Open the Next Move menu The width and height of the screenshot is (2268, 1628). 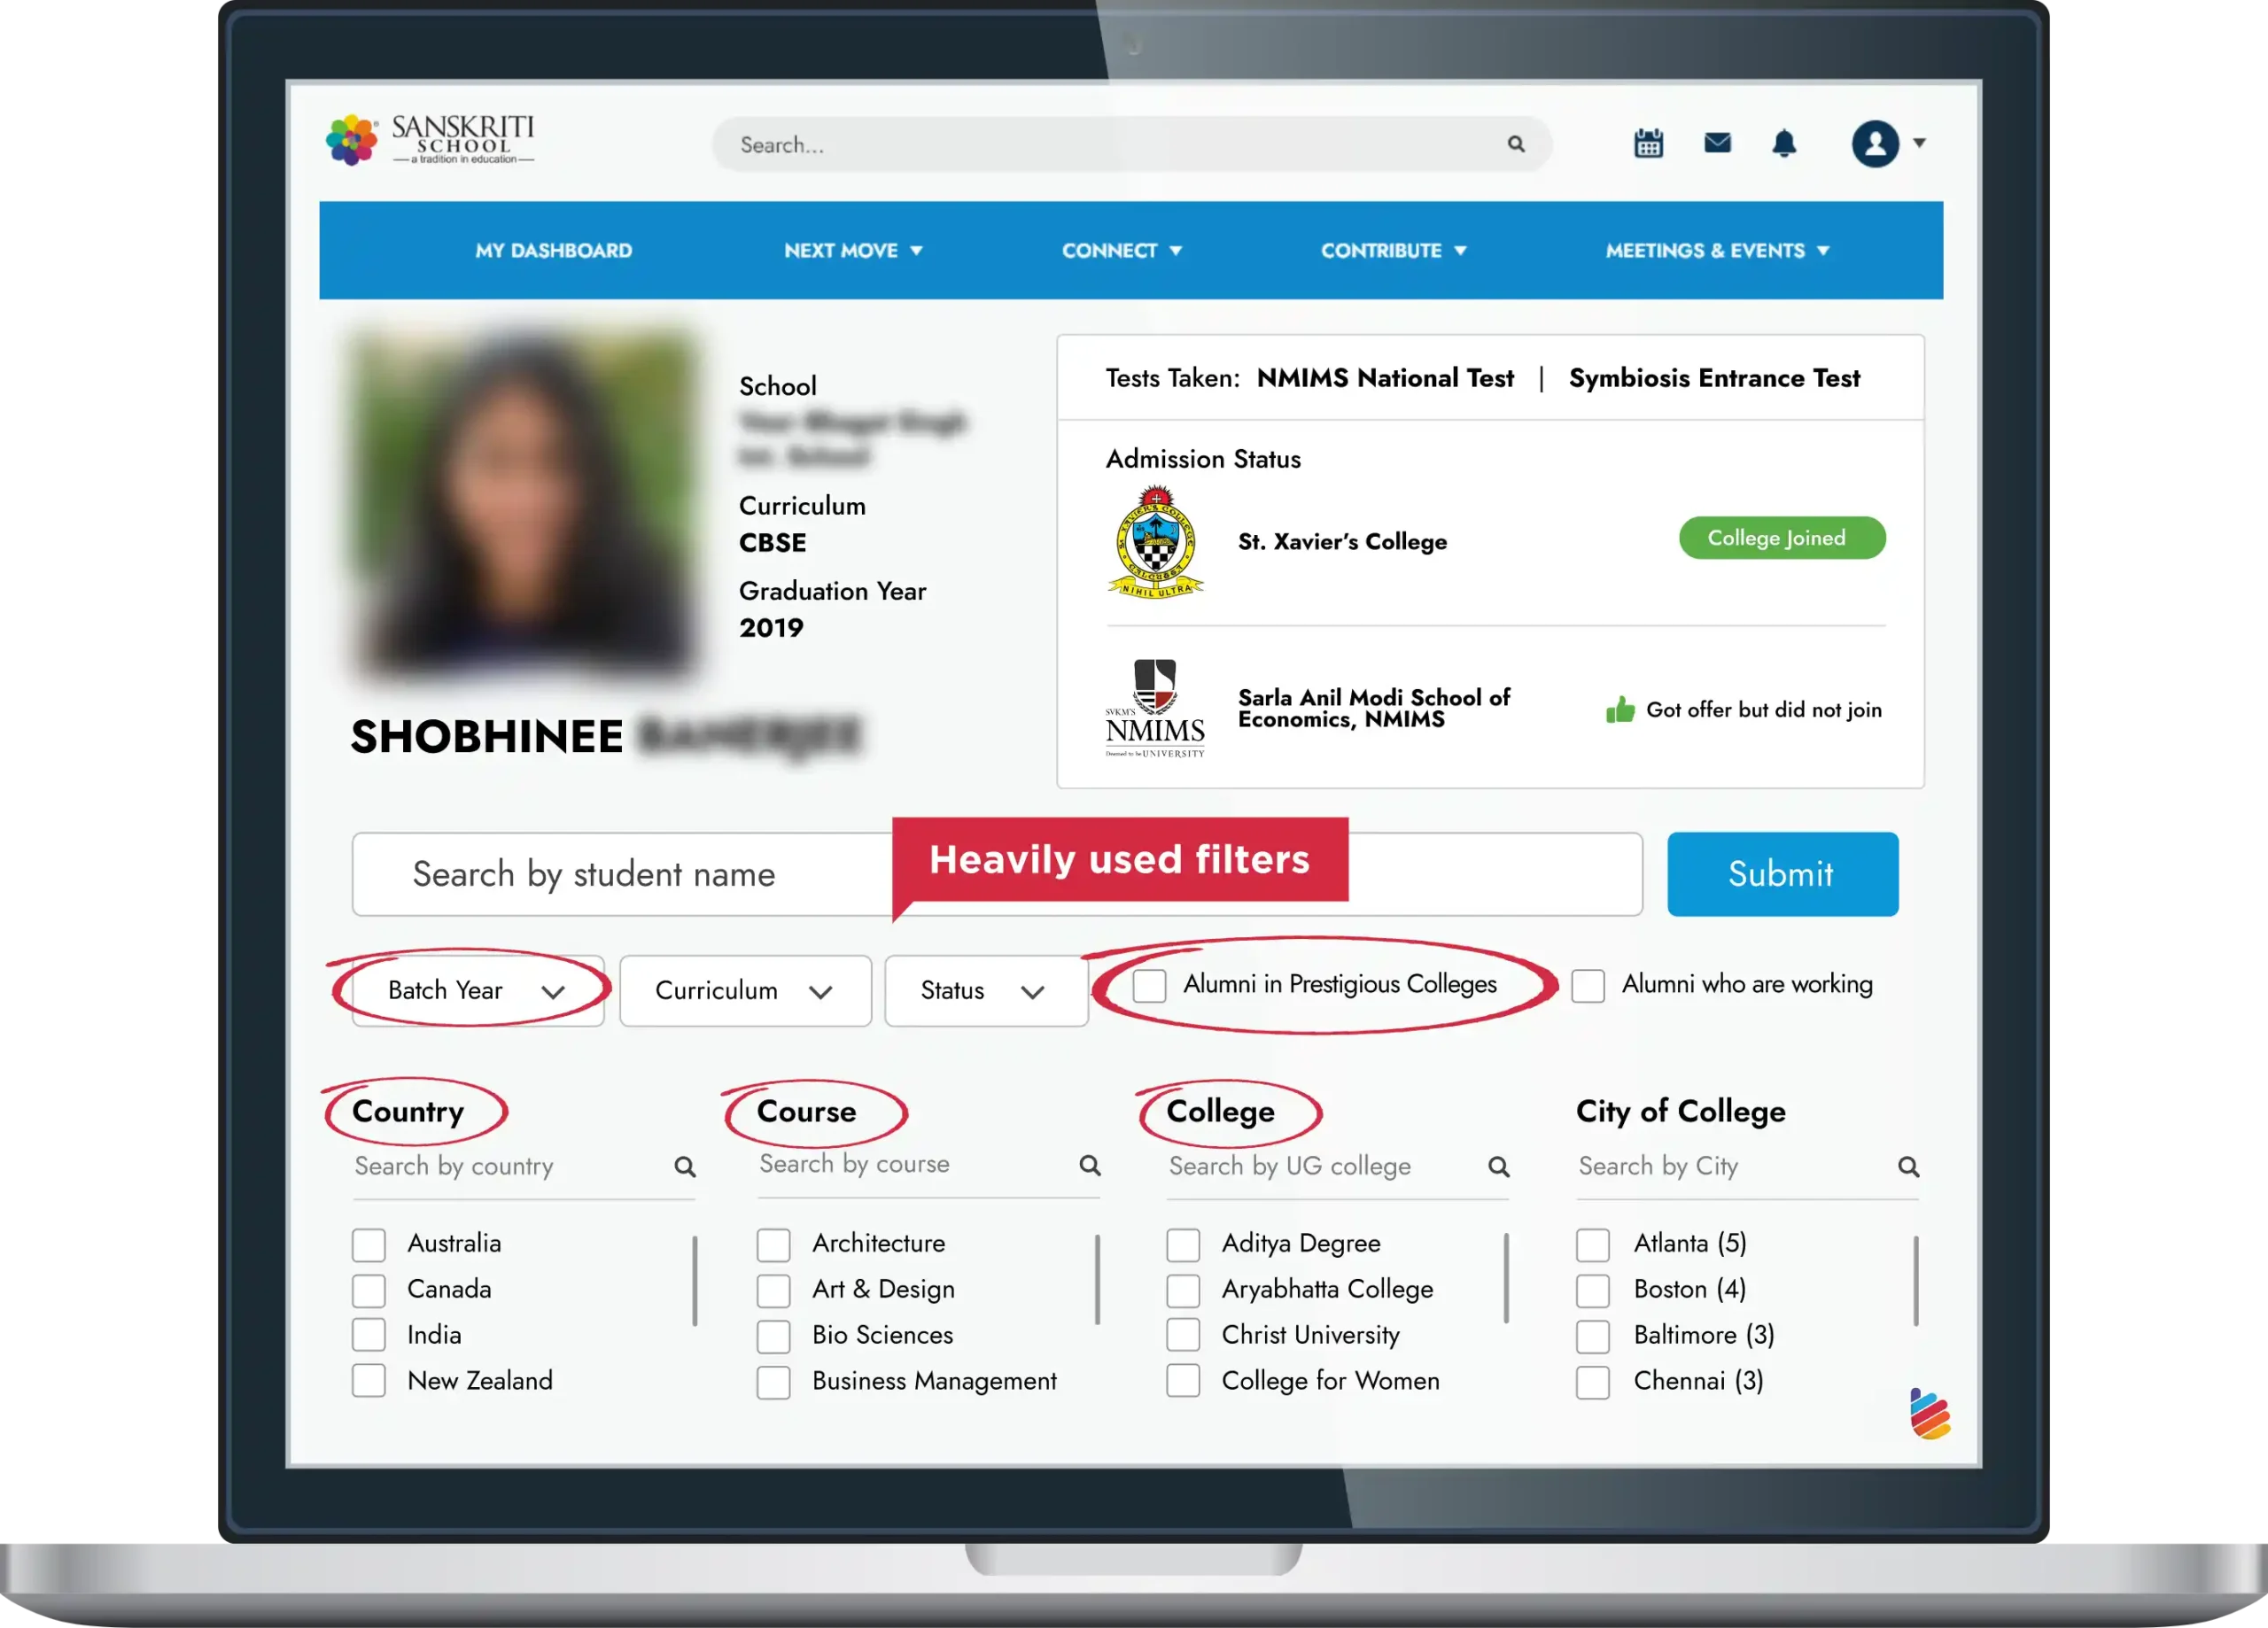pyautogui.click(x=852, y=251)
